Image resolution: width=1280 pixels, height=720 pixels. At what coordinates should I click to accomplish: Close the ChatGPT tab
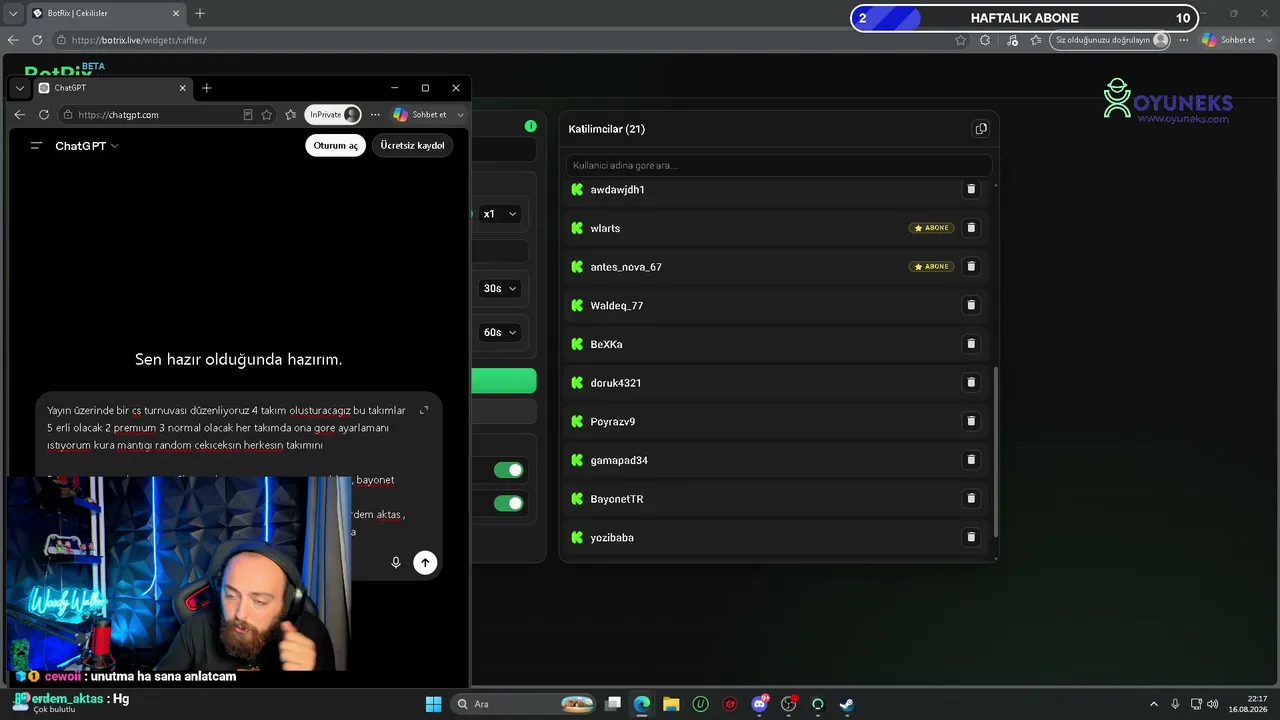click(x=182, y=88)
